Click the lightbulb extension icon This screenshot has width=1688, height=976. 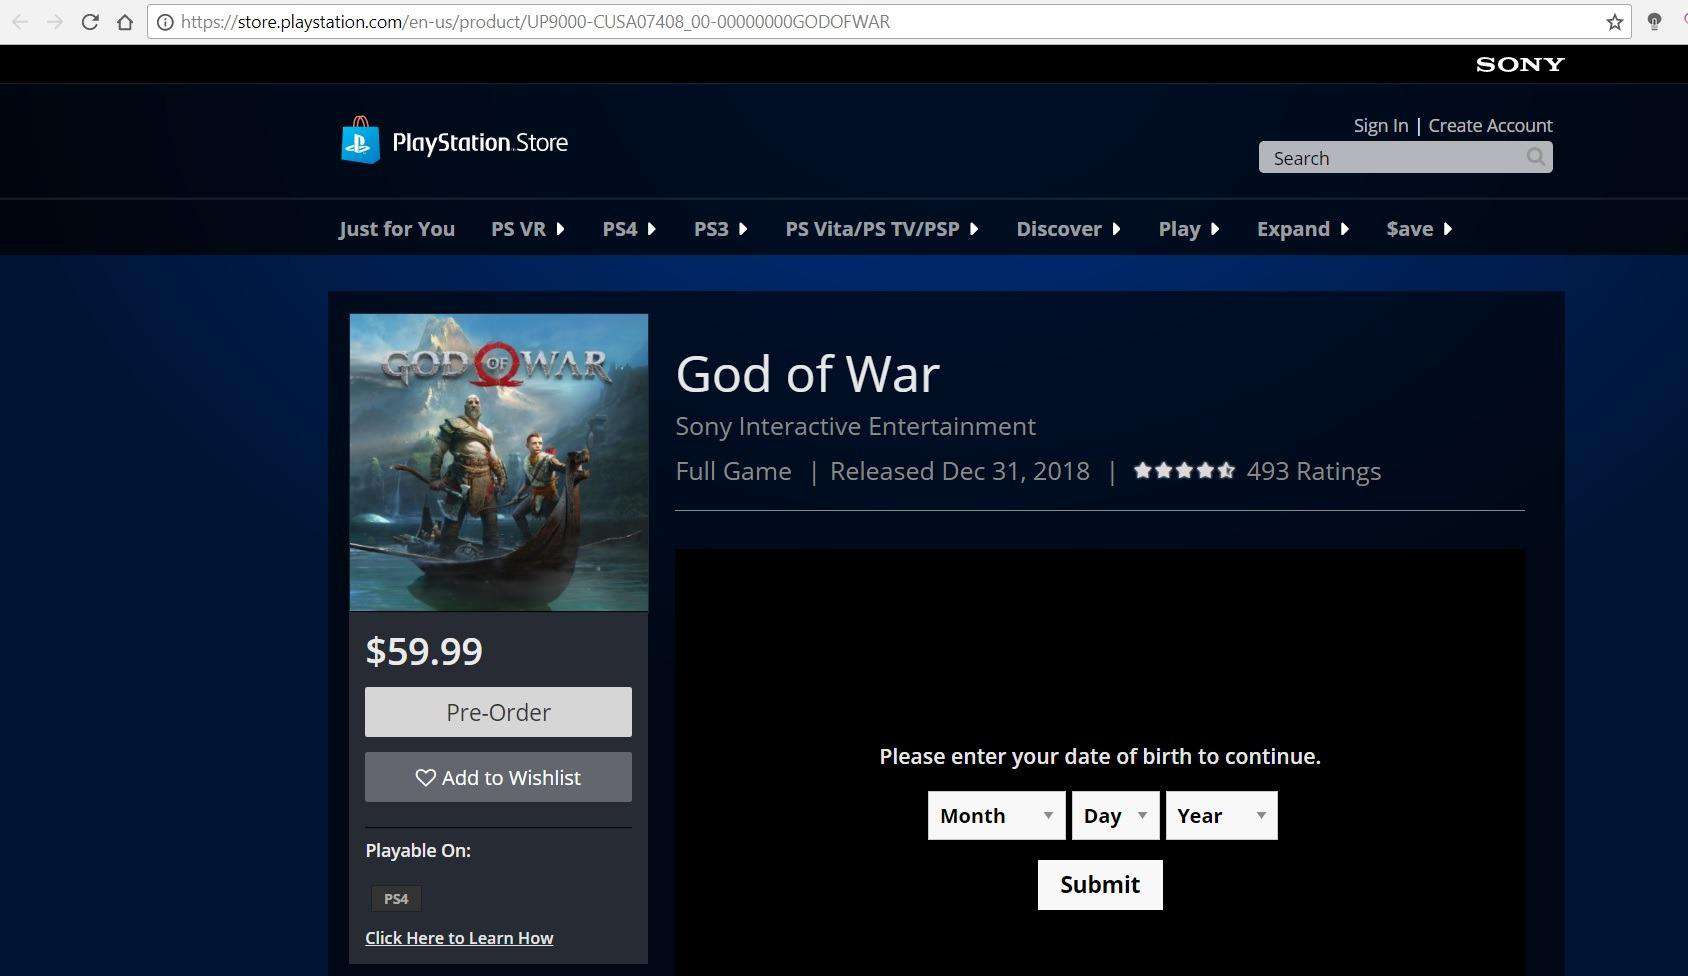pyautogui.click(x=1654, y=22)
